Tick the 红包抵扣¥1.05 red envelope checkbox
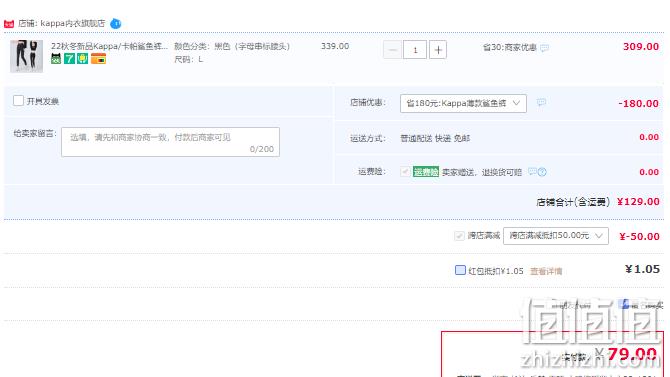Viewport: 670px width, 377px height. pos(460,270)
